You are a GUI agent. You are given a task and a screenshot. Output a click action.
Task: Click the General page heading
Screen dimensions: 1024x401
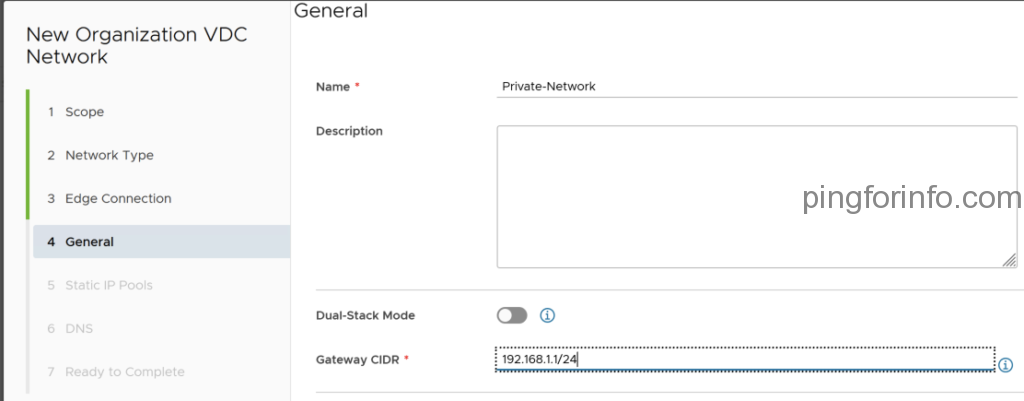(x=331, y=12)
